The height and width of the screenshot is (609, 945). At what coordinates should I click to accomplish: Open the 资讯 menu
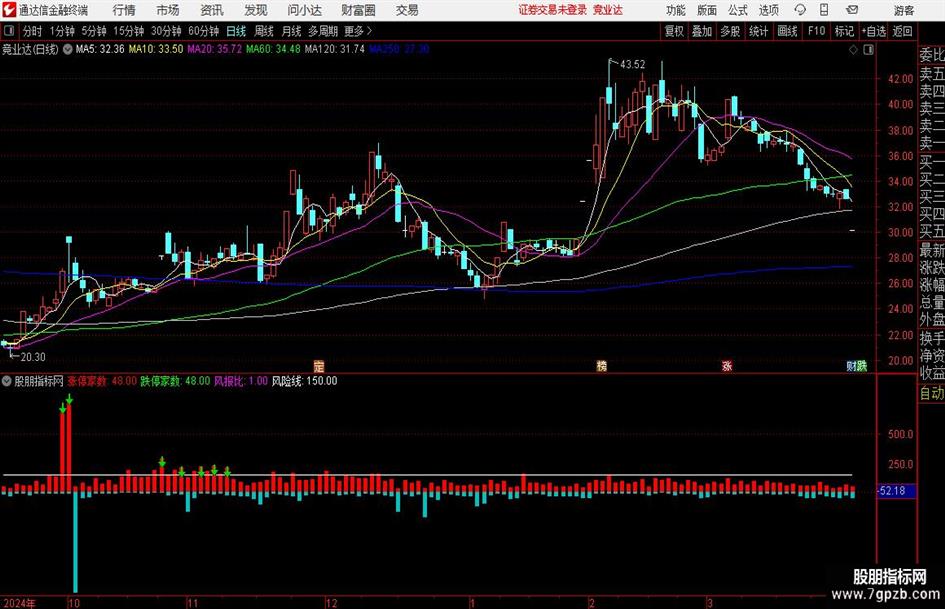[x=212, y=10]
